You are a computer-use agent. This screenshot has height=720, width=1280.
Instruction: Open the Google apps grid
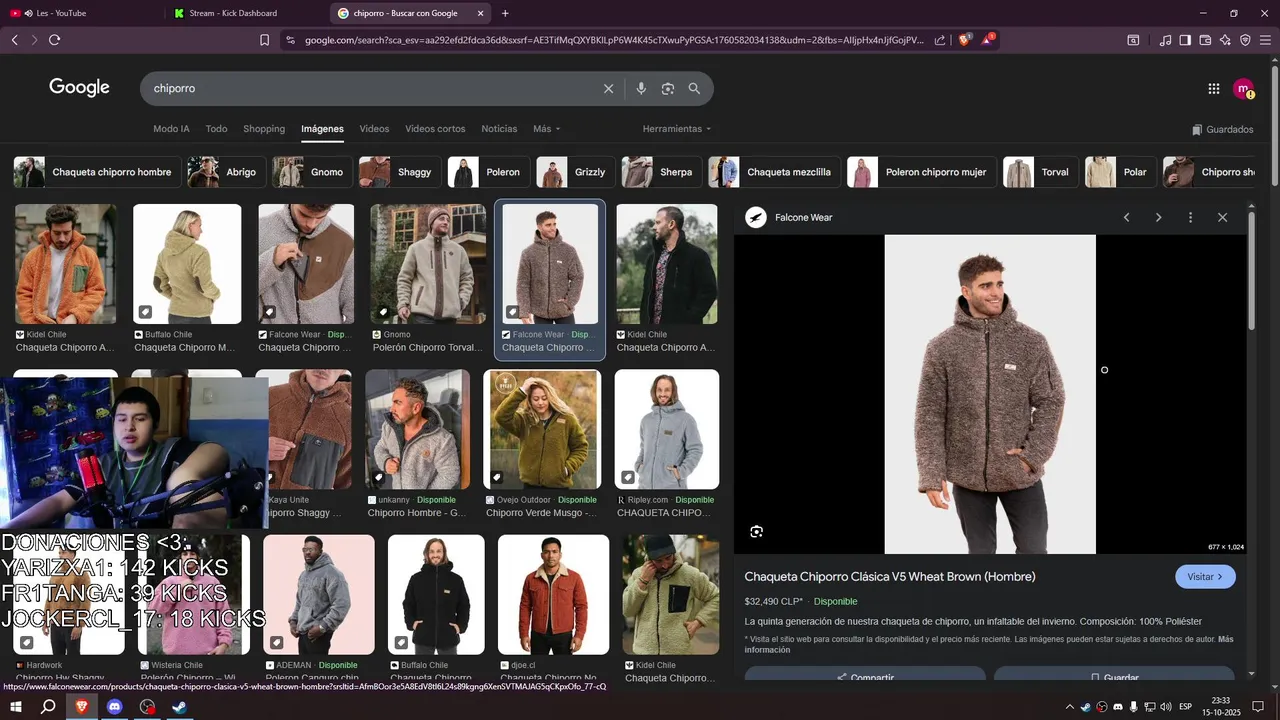click(x=1214, y=89)
